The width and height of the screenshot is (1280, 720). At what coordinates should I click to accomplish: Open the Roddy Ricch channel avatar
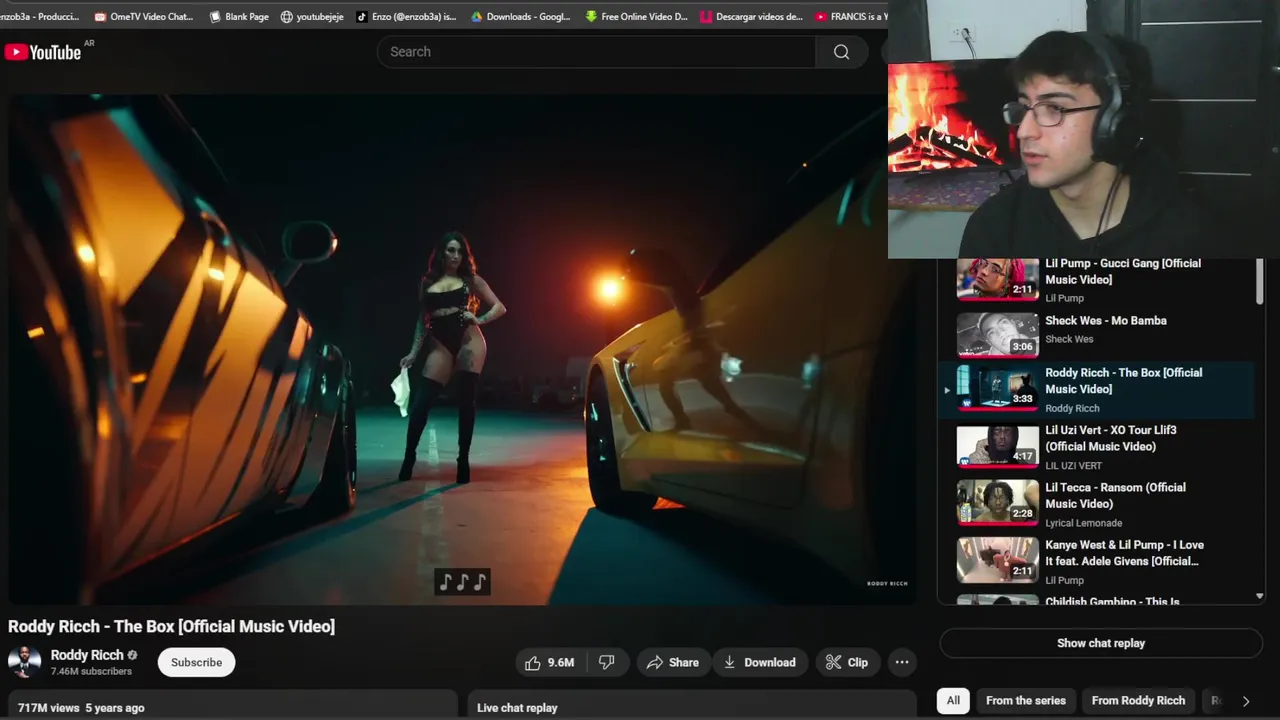click(x=24, y=662)
